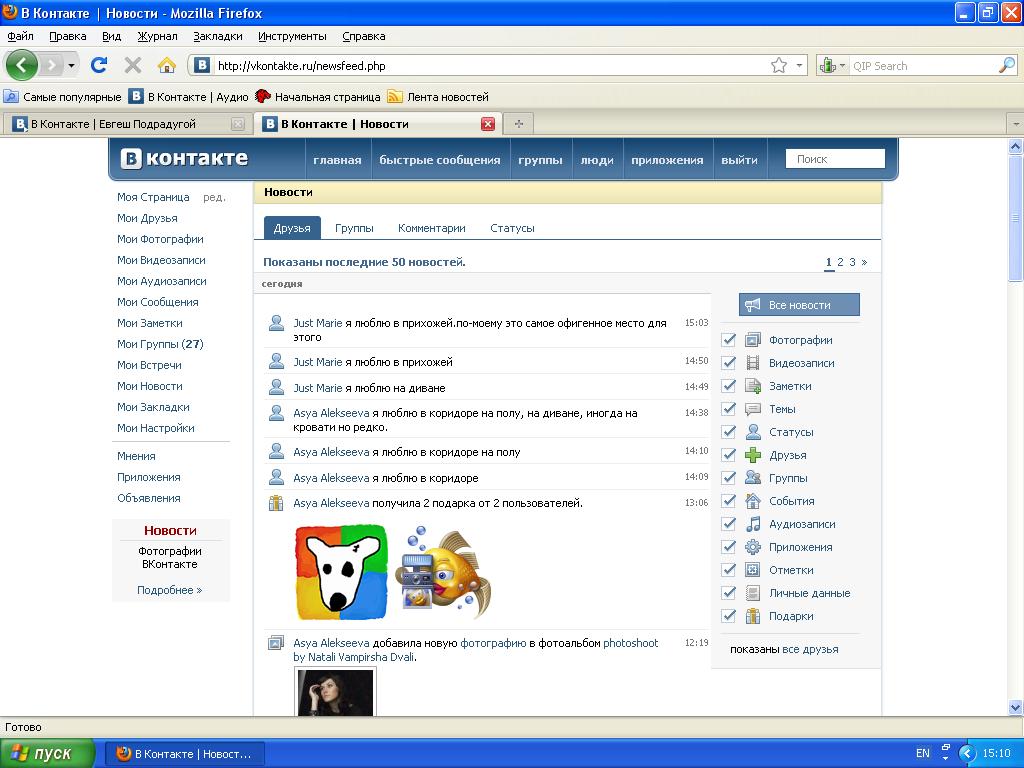Click photo icon next to 'добавила новую фотографию'
The width and height of the screenshot is (1024, 768).
[276, 643]
